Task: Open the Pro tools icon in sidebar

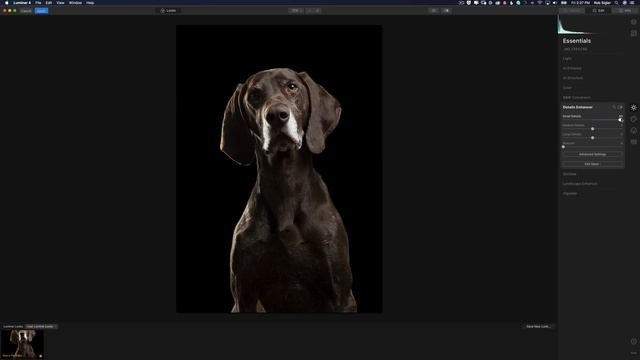Action: [x=633, y=142]
